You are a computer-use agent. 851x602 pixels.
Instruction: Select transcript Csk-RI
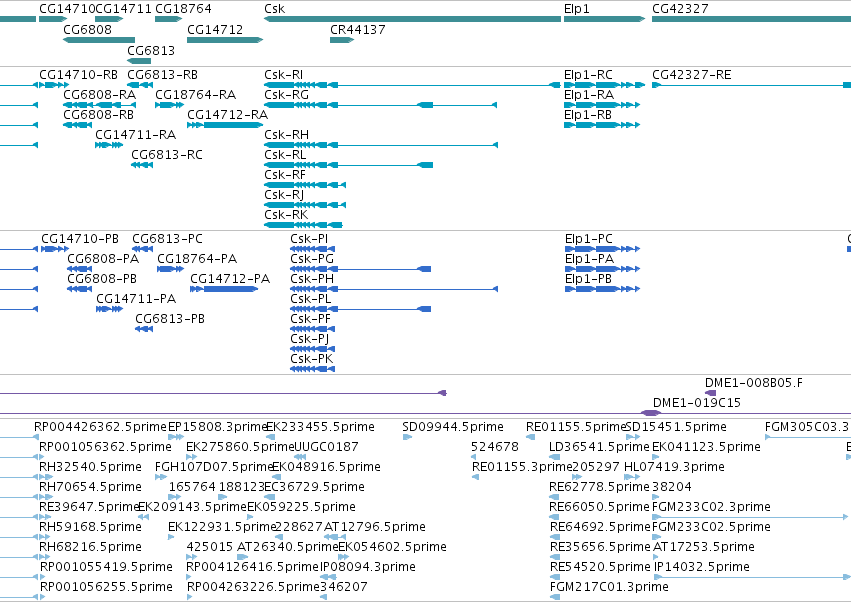pyautogui.click(x=412, y=85)
